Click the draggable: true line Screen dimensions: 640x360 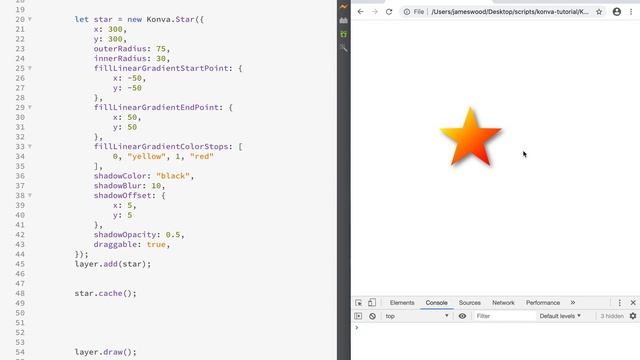(x=131, y=244)
